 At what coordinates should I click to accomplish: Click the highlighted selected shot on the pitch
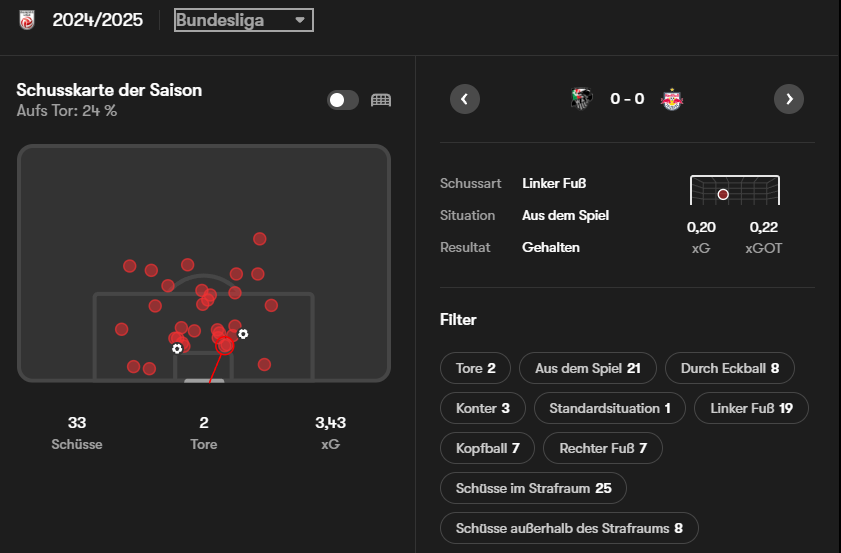pyautogui.click(x=225, y=345)
